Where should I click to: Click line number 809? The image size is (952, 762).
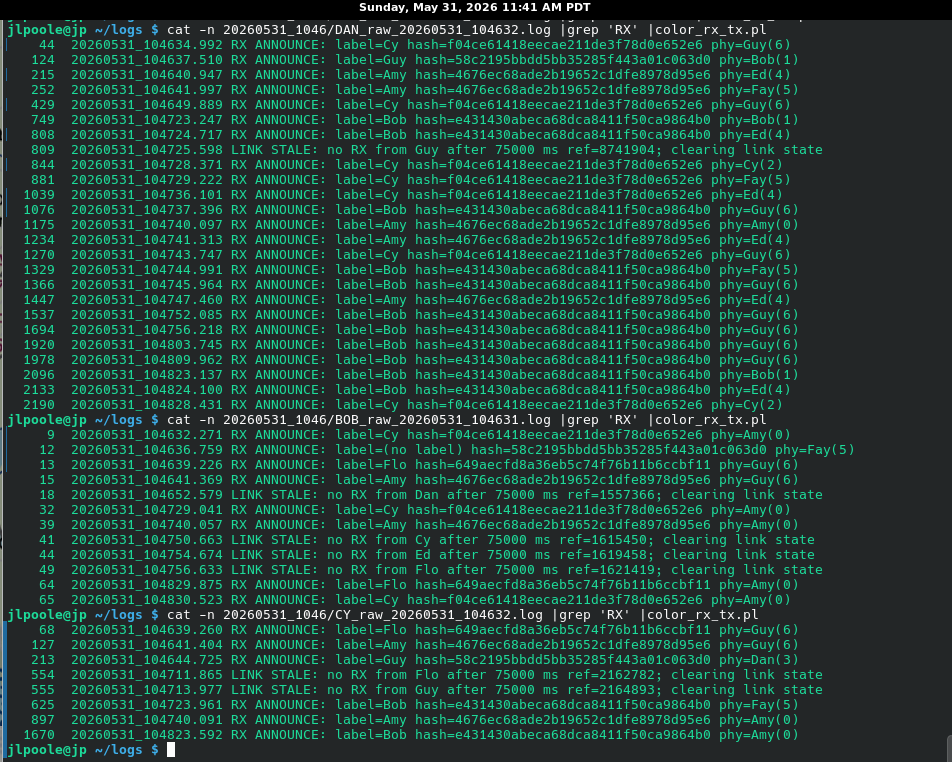(42, 150)
